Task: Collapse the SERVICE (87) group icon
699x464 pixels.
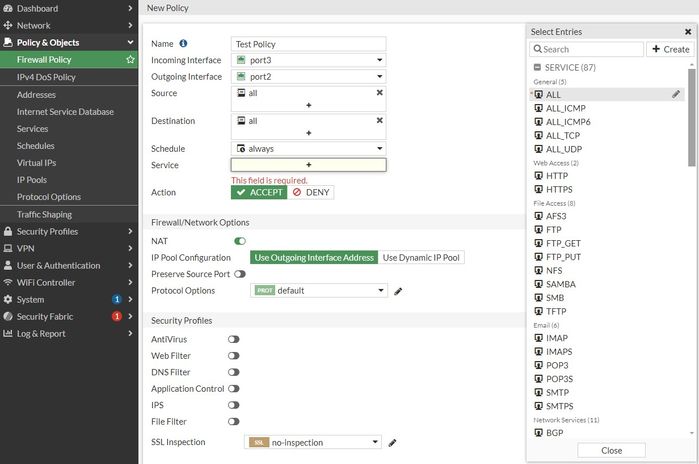Action: click(537, 67)
